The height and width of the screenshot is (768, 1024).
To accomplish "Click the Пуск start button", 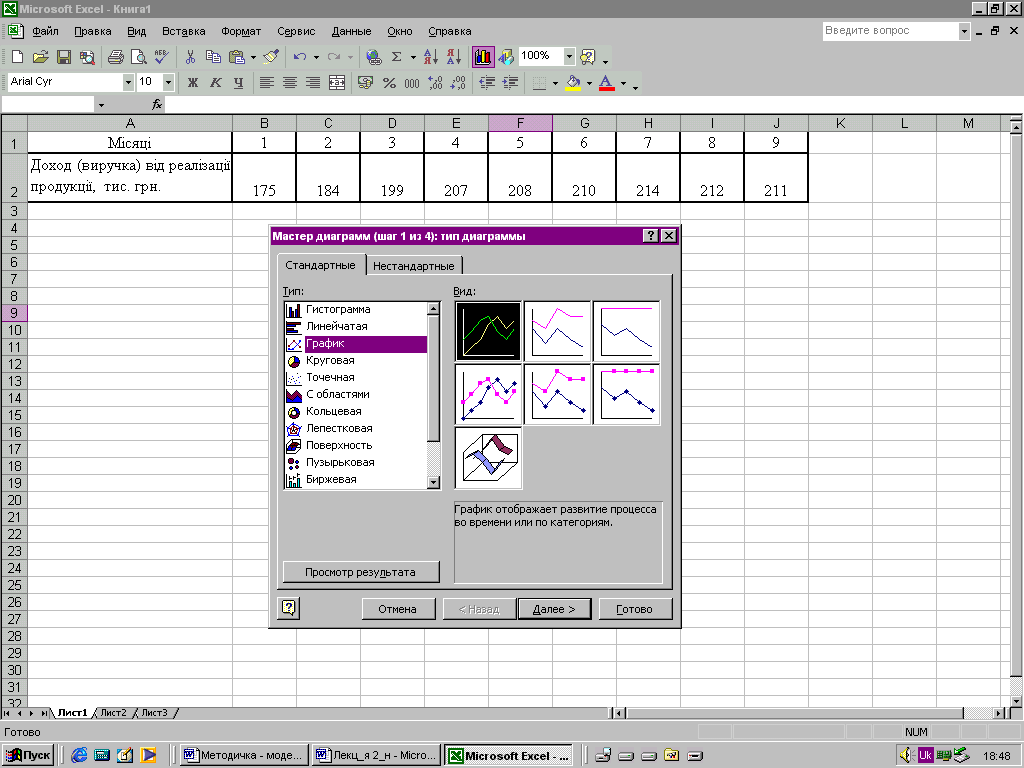I will pos(28,756).
